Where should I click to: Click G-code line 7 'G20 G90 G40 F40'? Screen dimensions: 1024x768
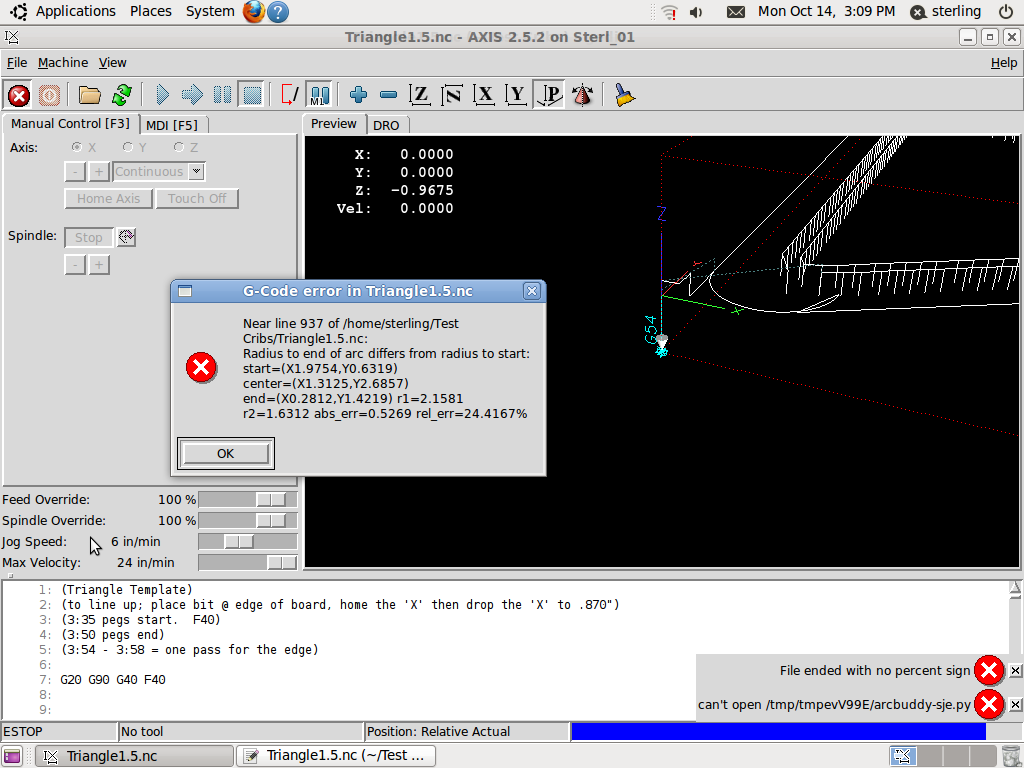click(113, 680)
